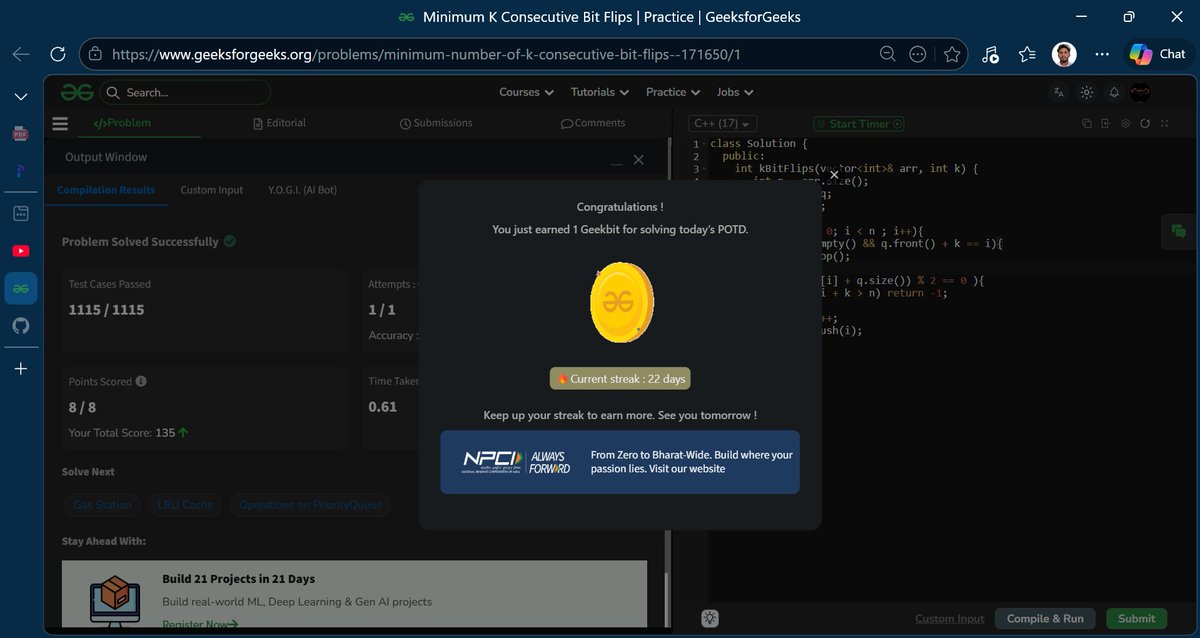Open YouTube from the sidebar tab
Viewport: 1200px width, 638px height.
21,251
